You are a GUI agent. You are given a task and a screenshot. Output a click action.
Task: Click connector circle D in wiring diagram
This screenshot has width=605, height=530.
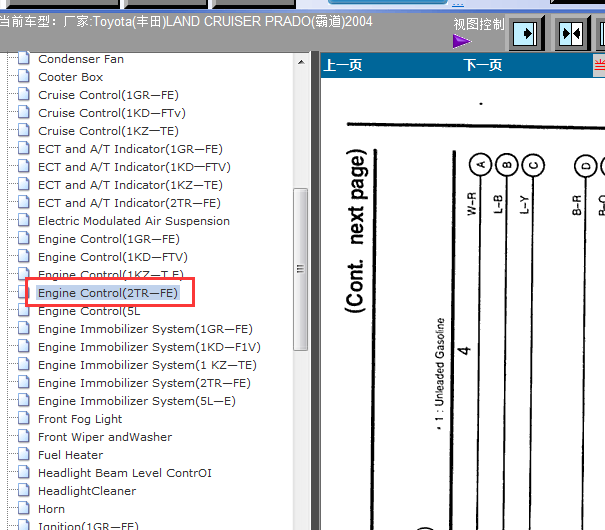586,166
